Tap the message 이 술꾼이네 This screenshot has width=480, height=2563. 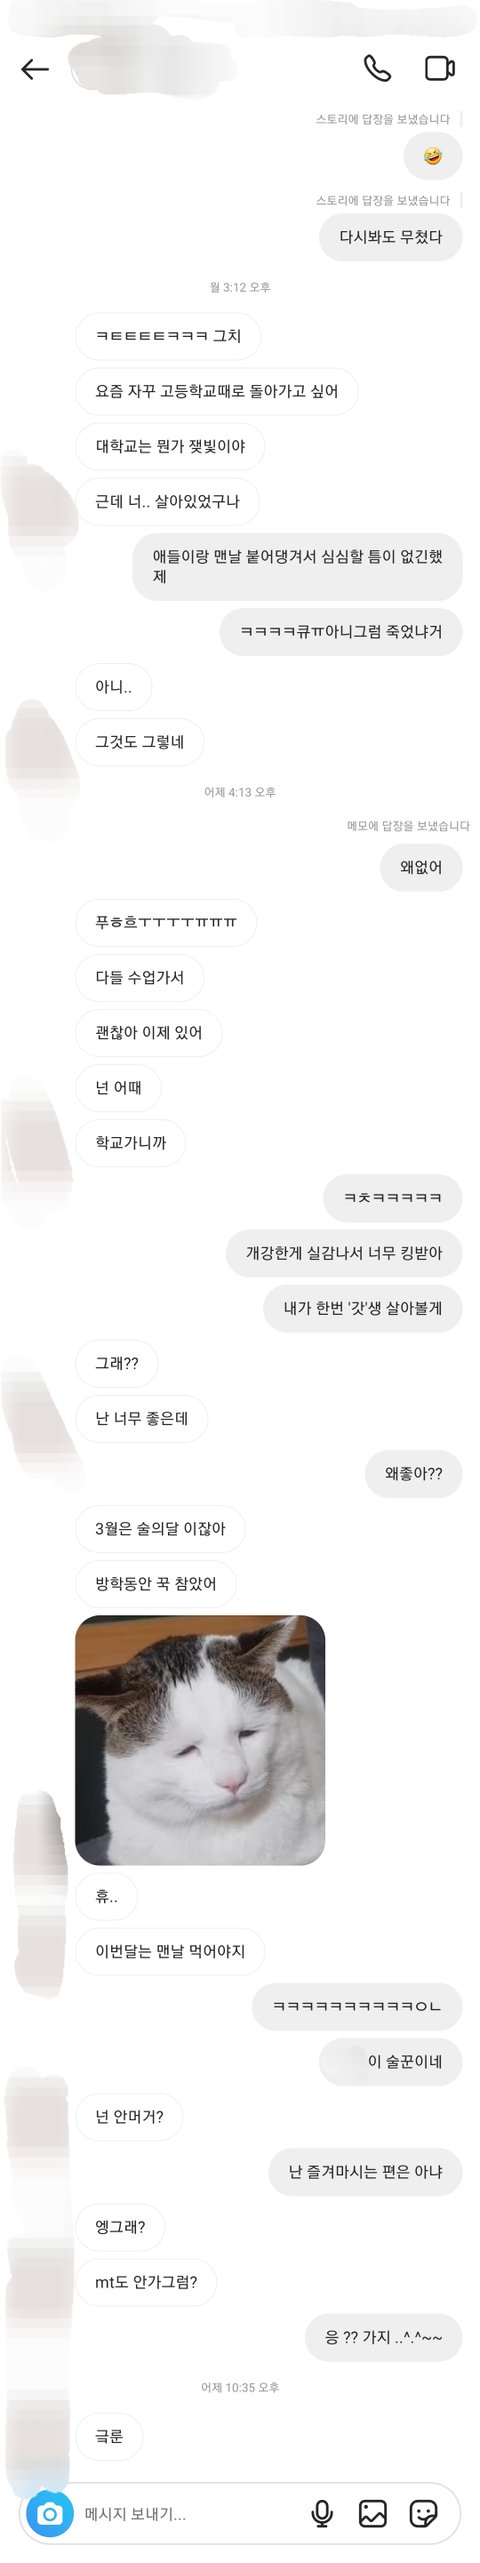[391, 2061]
